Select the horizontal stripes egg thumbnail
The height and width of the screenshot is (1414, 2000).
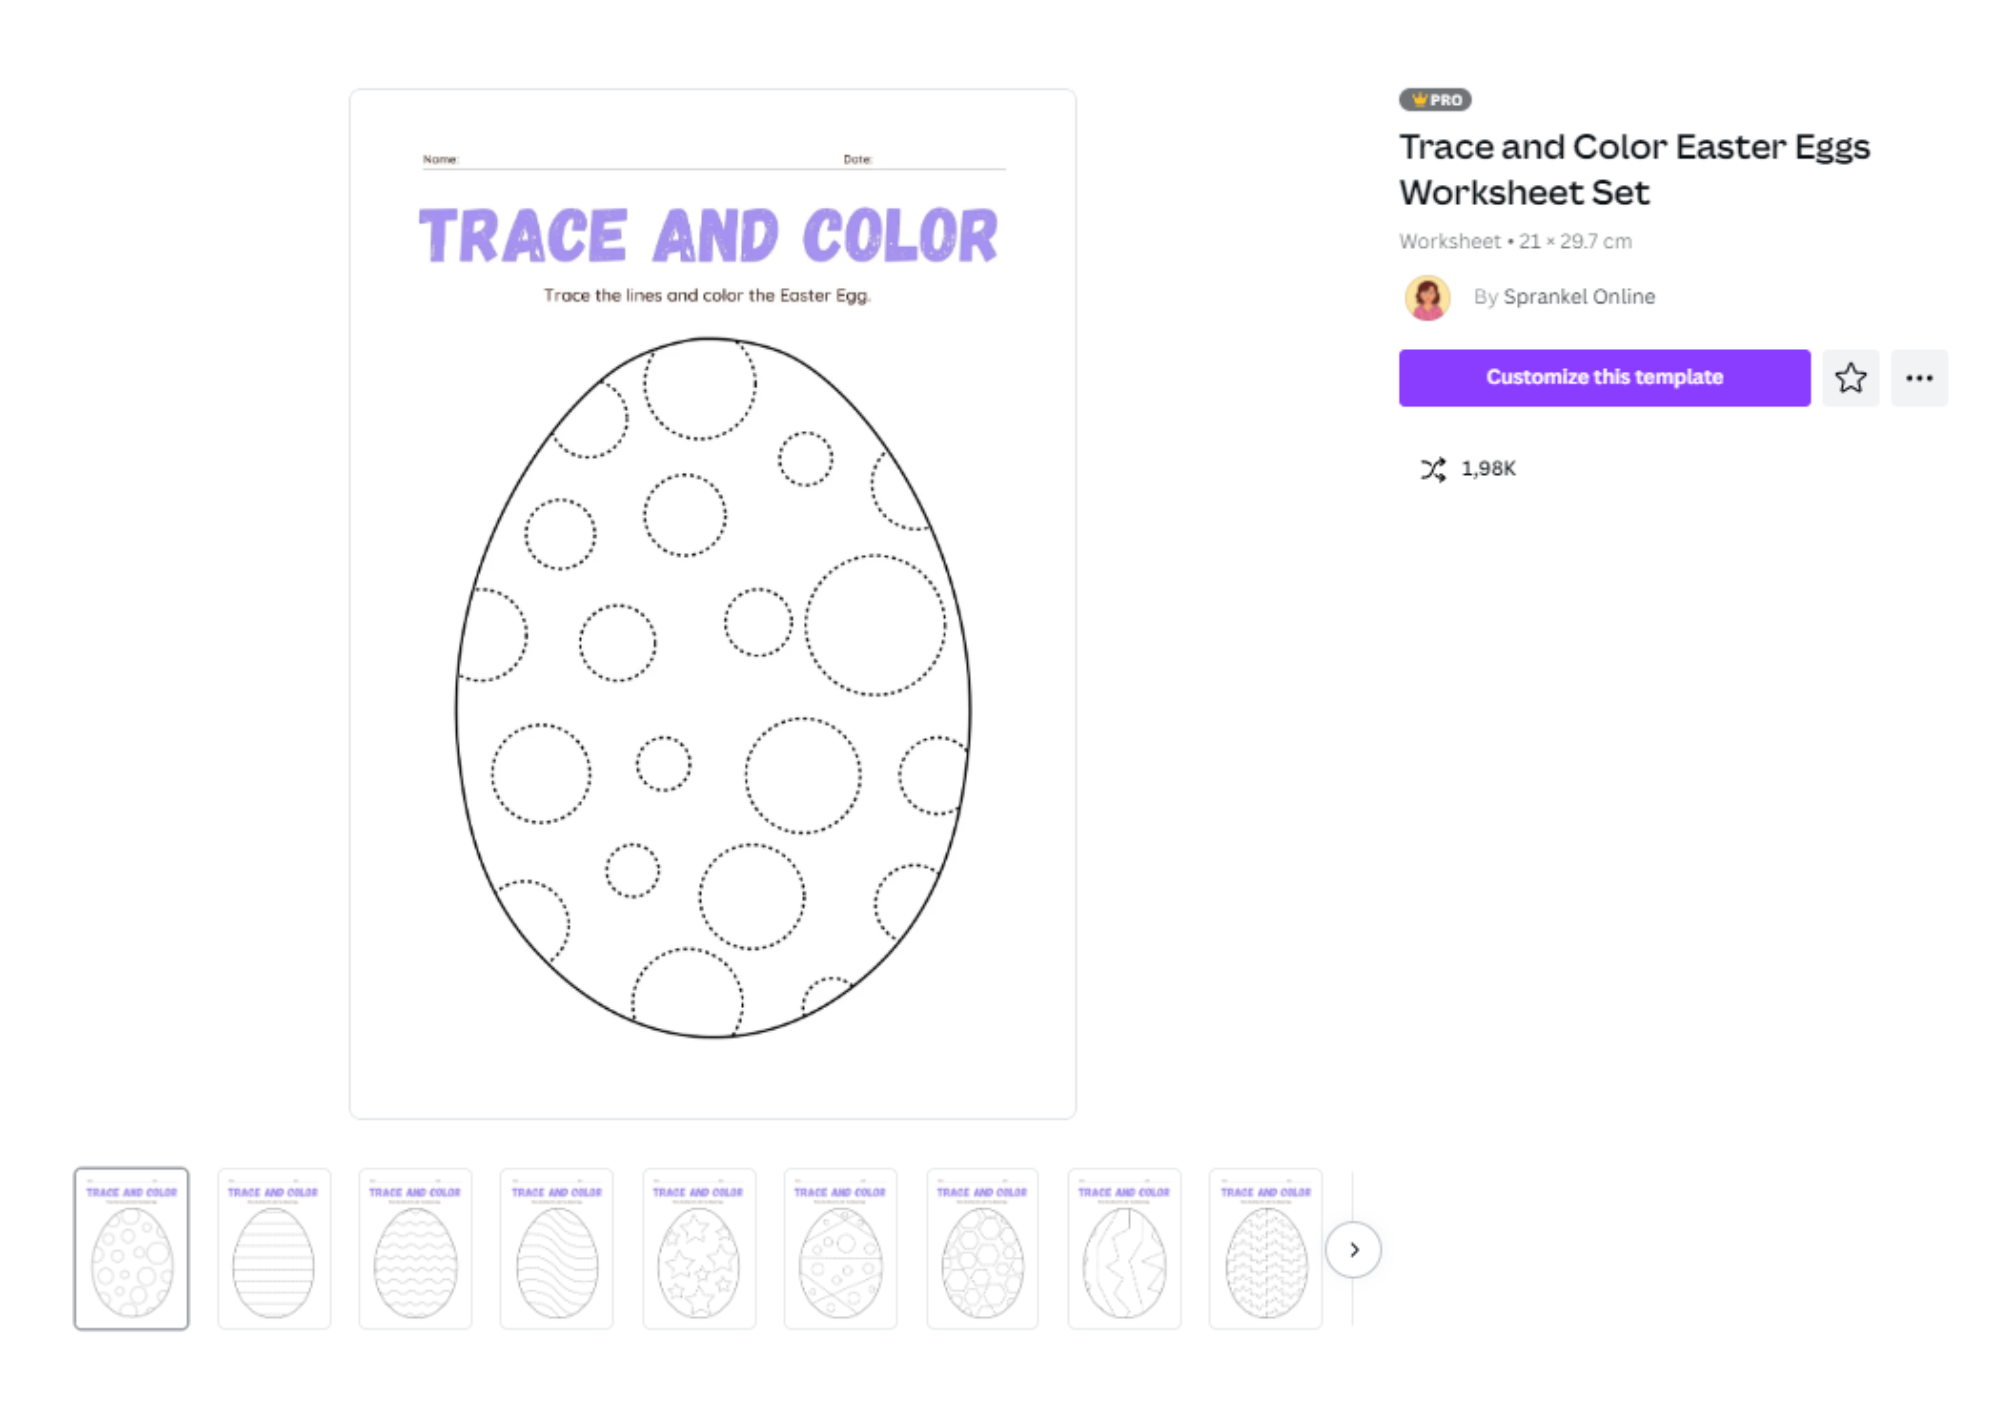(274, 1249)
